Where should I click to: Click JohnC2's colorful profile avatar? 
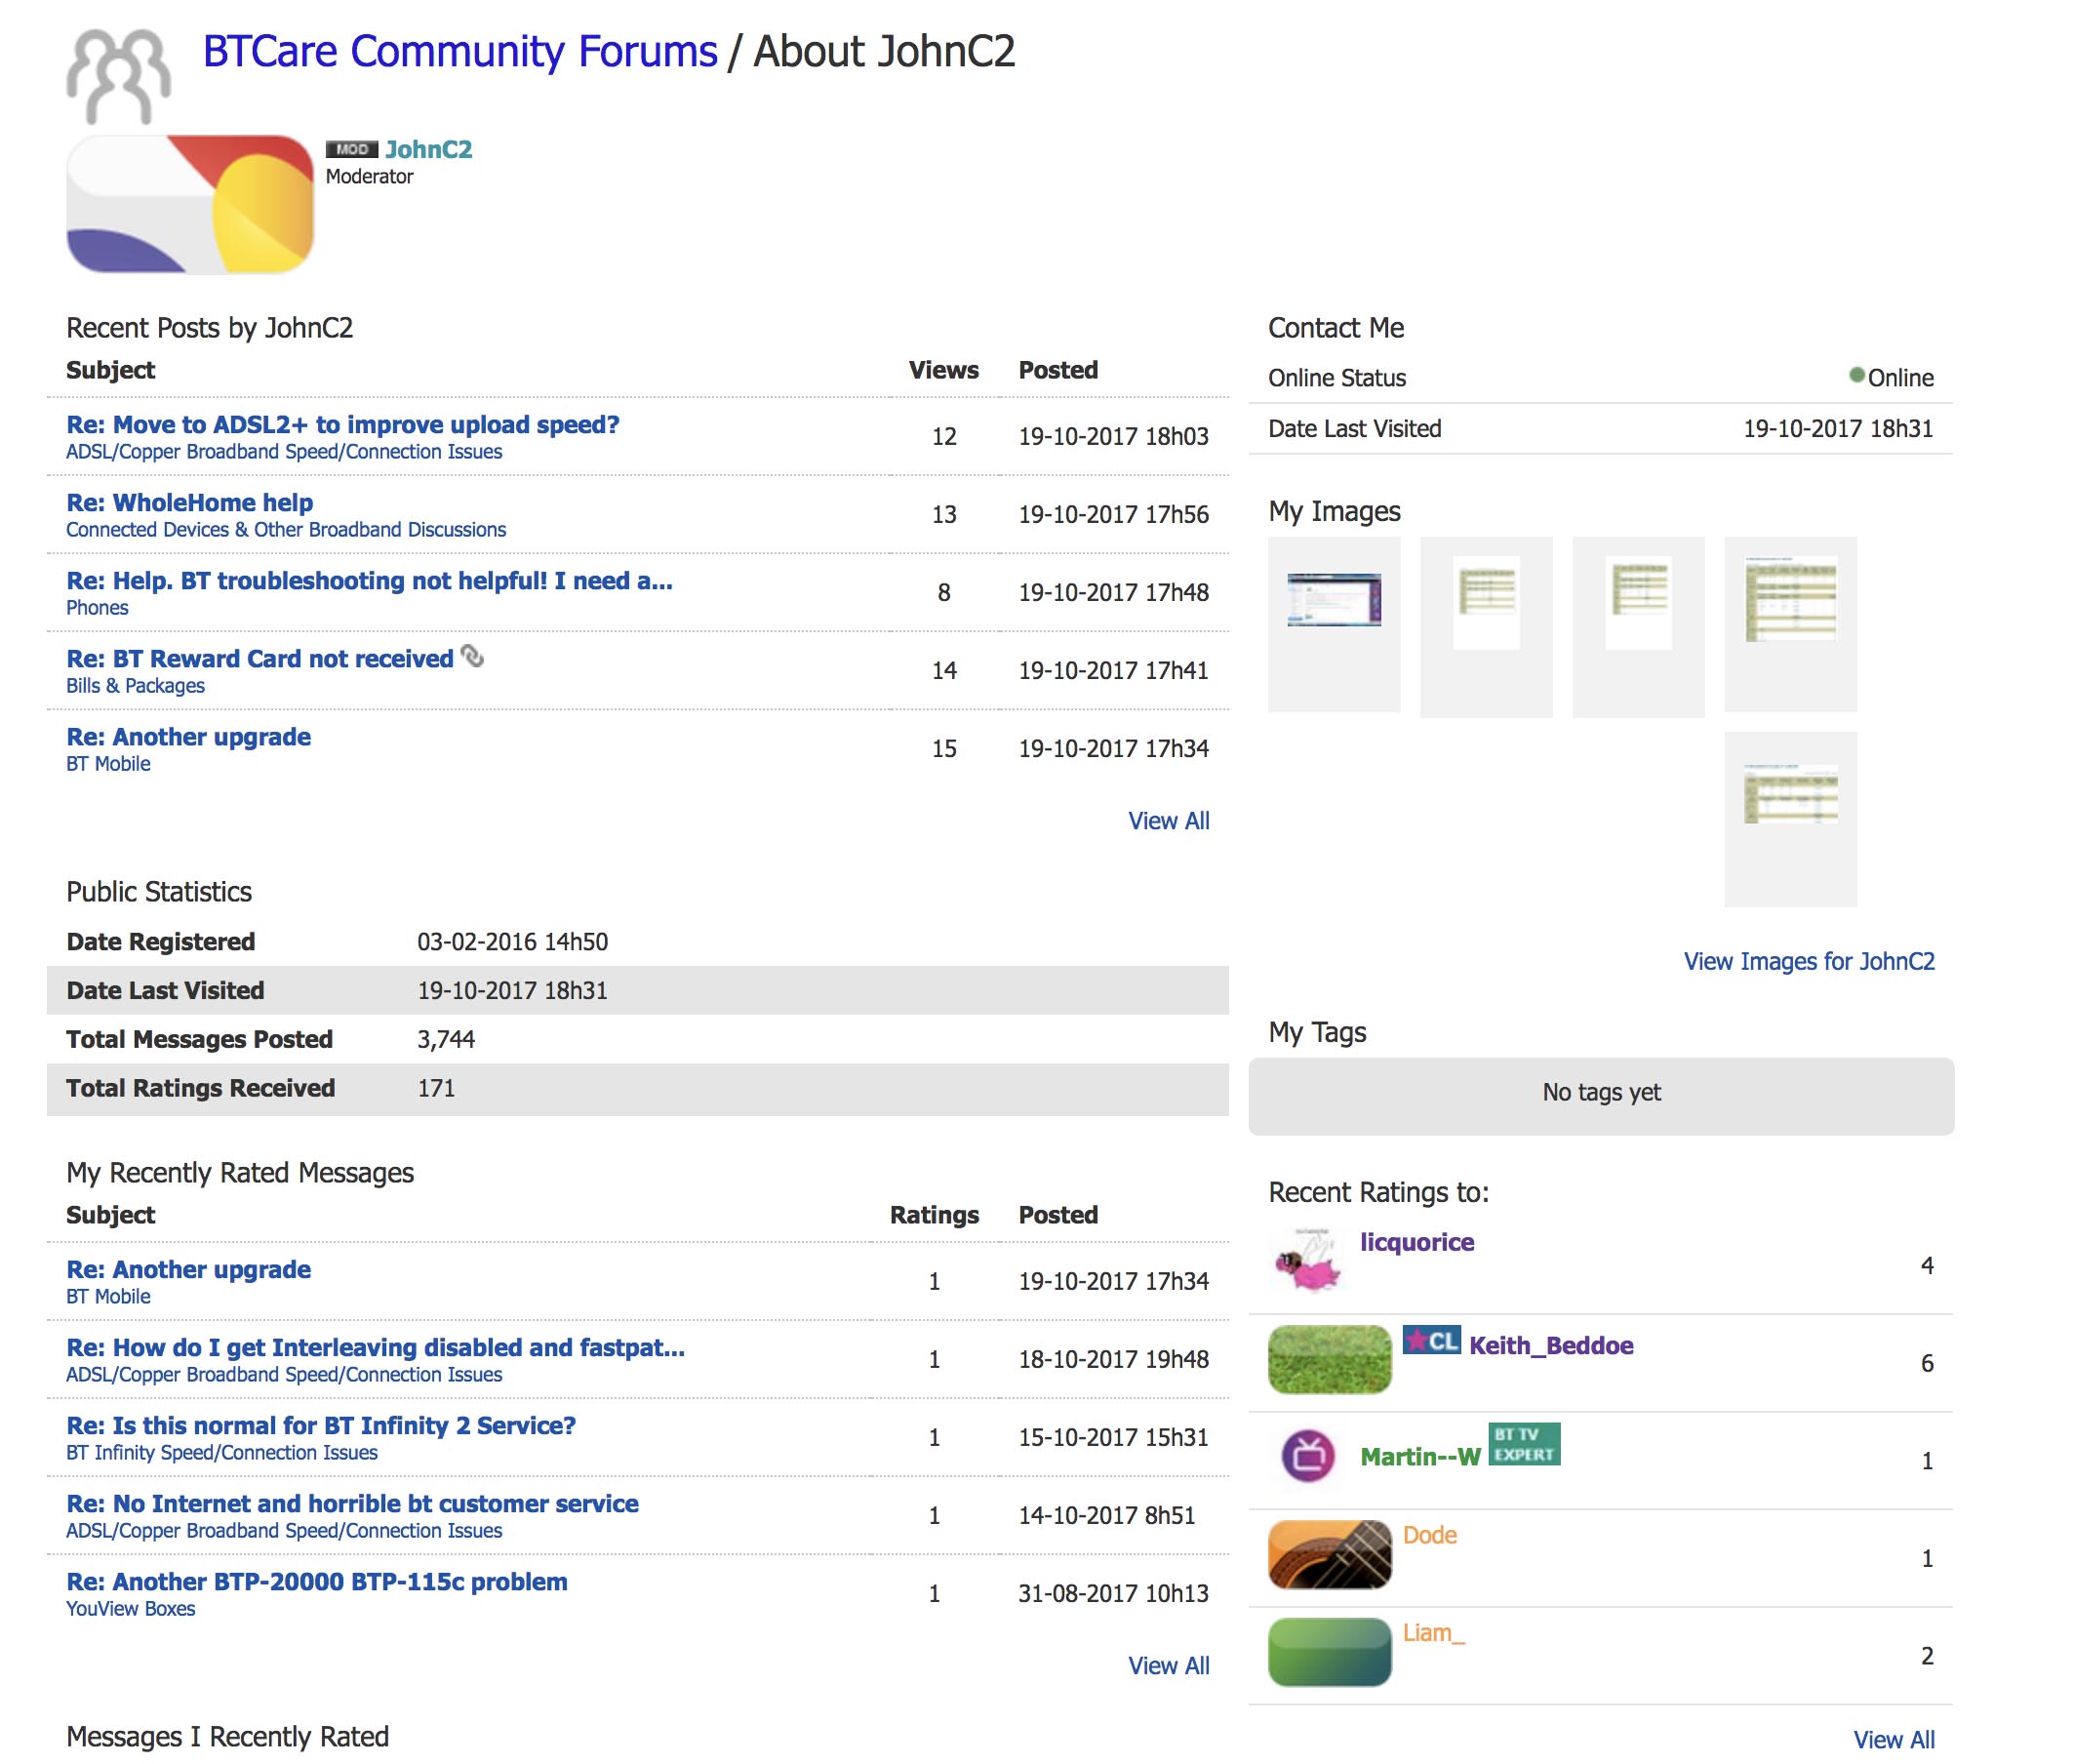[x=190, y=204]
